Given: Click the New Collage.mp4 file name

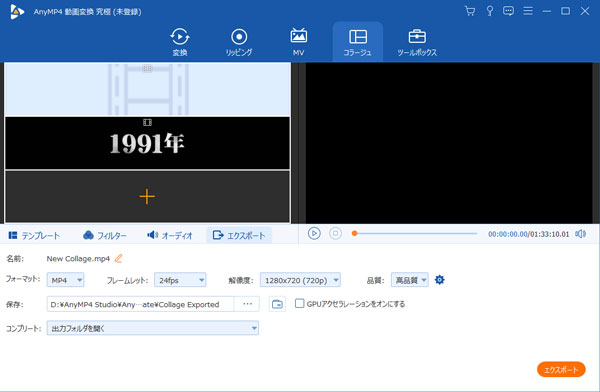Looking at the screenshot, I should [x=78, y=258].
